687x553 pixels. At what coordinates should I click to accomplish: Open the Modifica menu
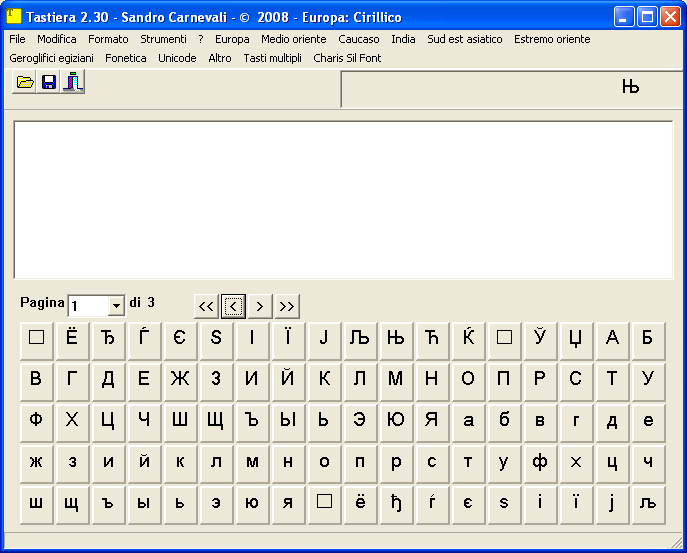click(57, 39)
